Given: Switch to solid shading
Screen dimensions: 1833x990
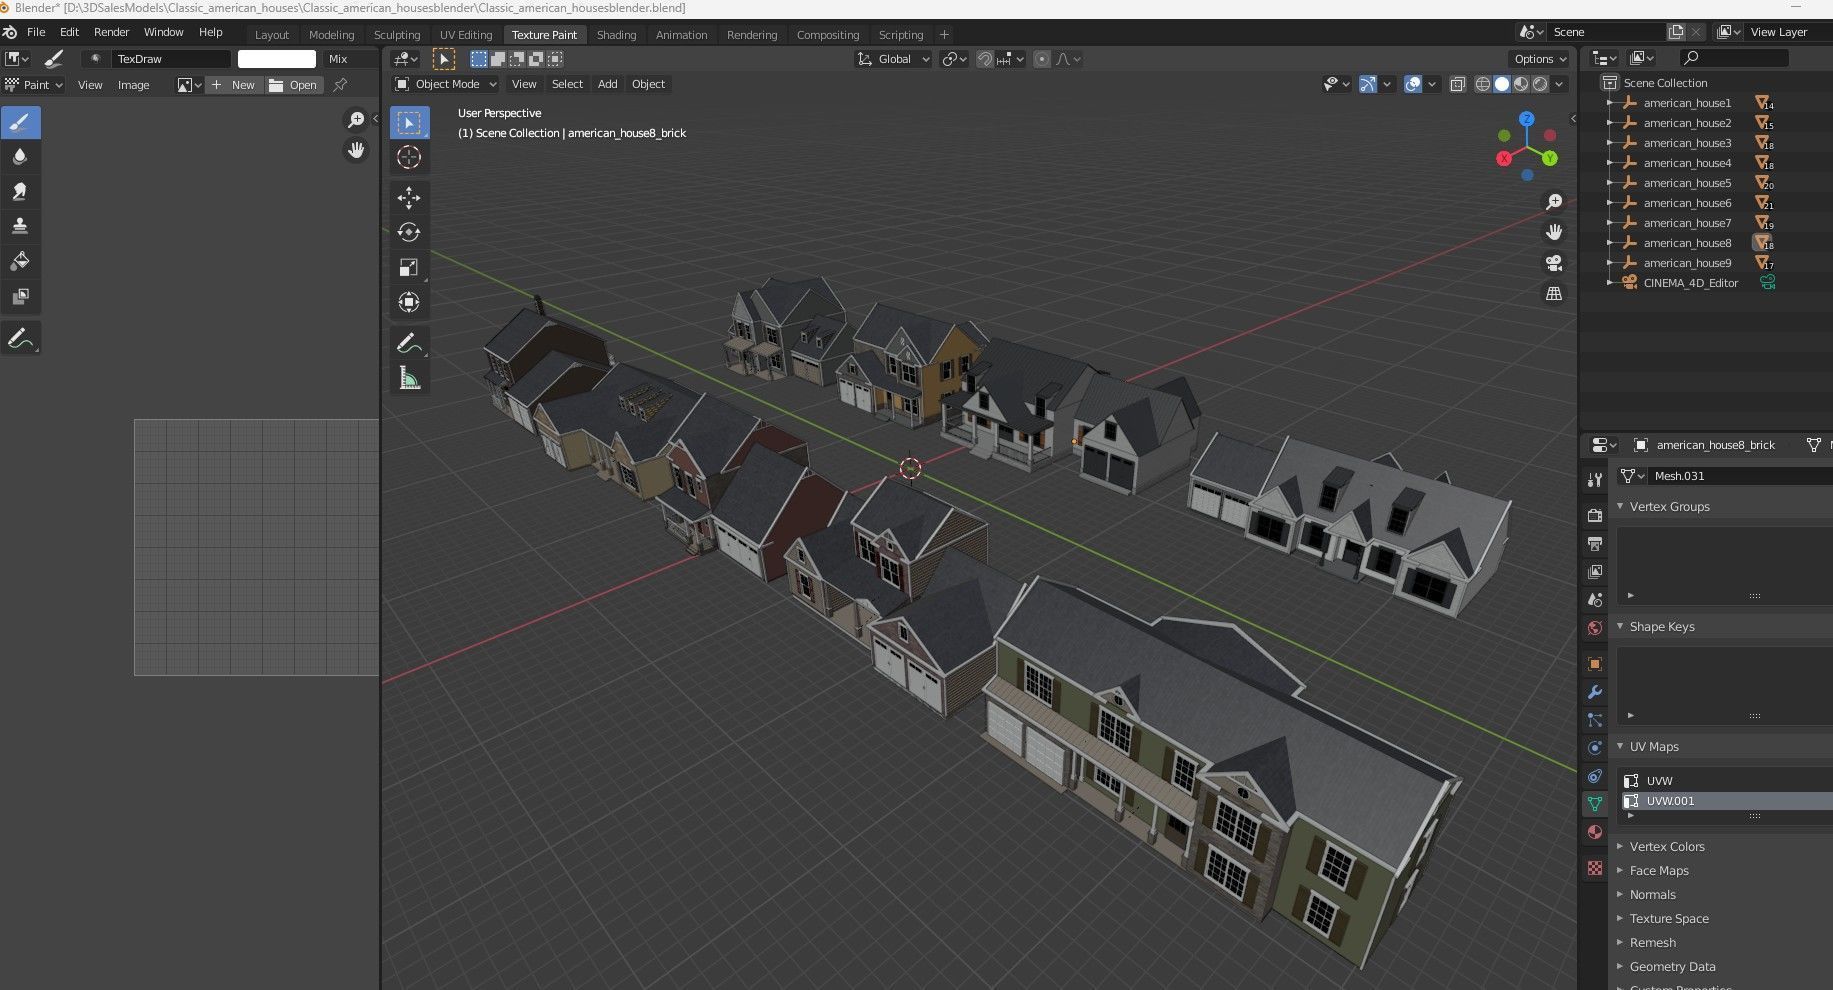Looking at the screenshot, I should tap(1502, 84).
